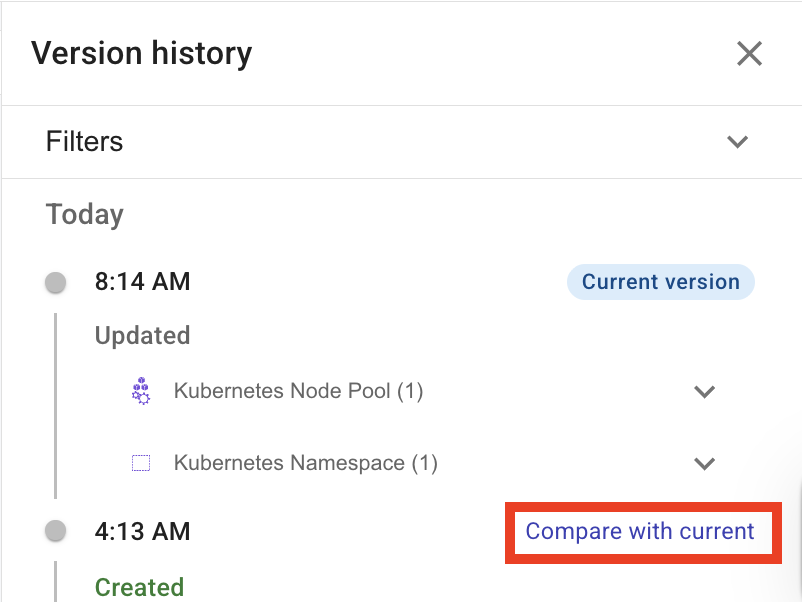Screen dimensions: 802x602
Task: Click the Kubernetes Node Pool icon
Action: point(141,391)
